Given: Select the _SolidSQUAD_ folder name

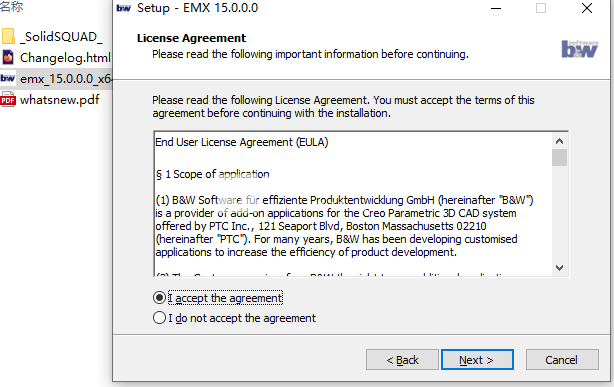Looking at the screenshot, I should click(x=61, y=37).
